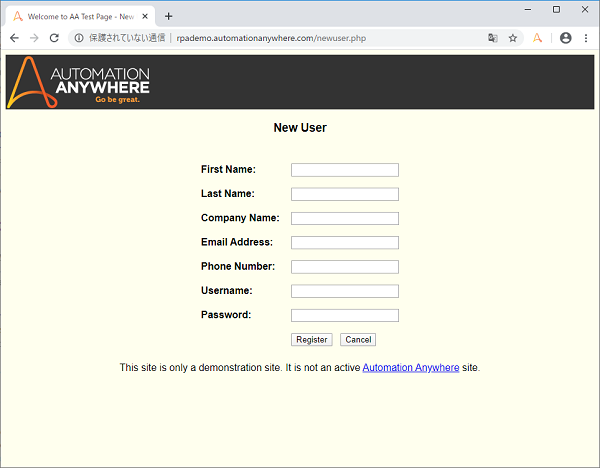Focus the Password field
Screen dimensions: 600x468
point(345,315)
